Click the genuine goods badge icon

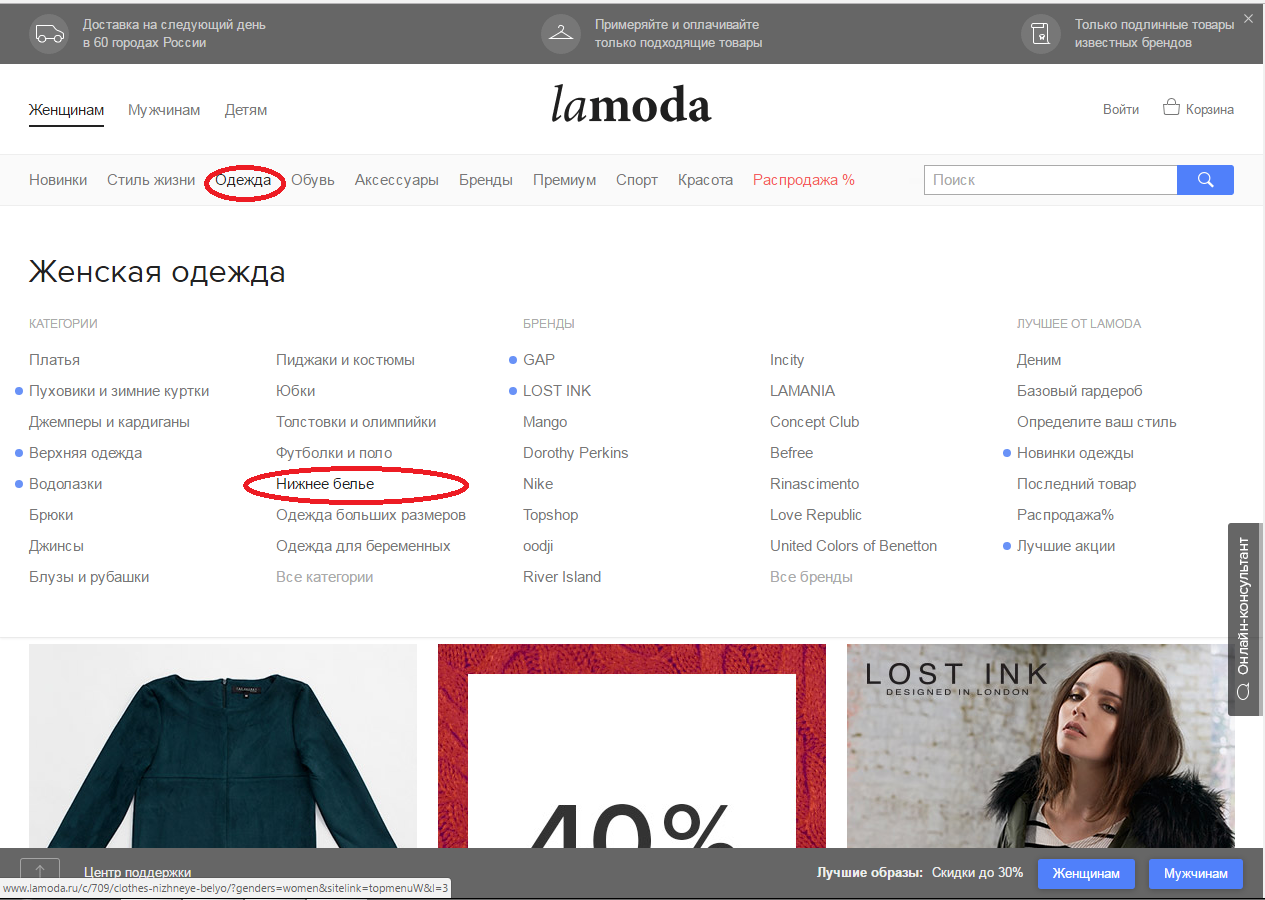(x=1041, y=34)
